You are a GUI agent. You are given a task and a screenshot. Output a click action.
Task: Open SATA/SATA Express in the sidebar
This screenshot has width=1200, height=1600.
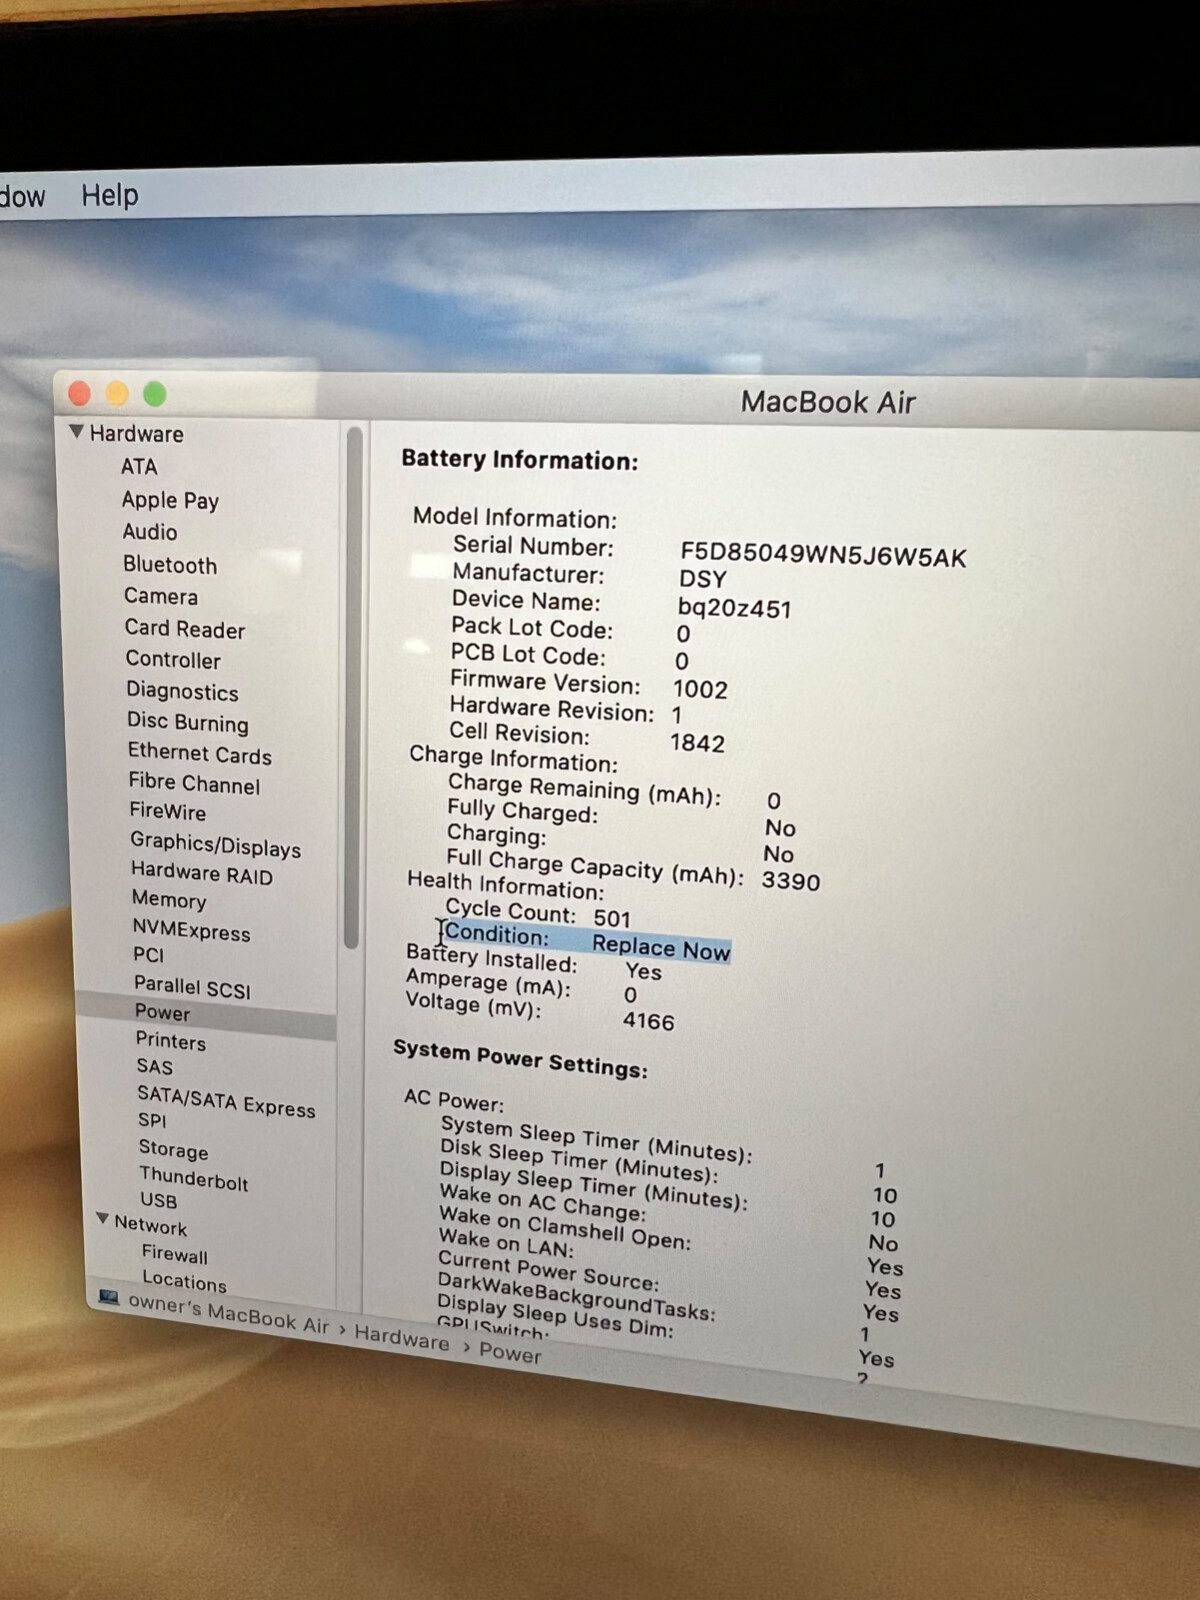tap(226, 1101)
